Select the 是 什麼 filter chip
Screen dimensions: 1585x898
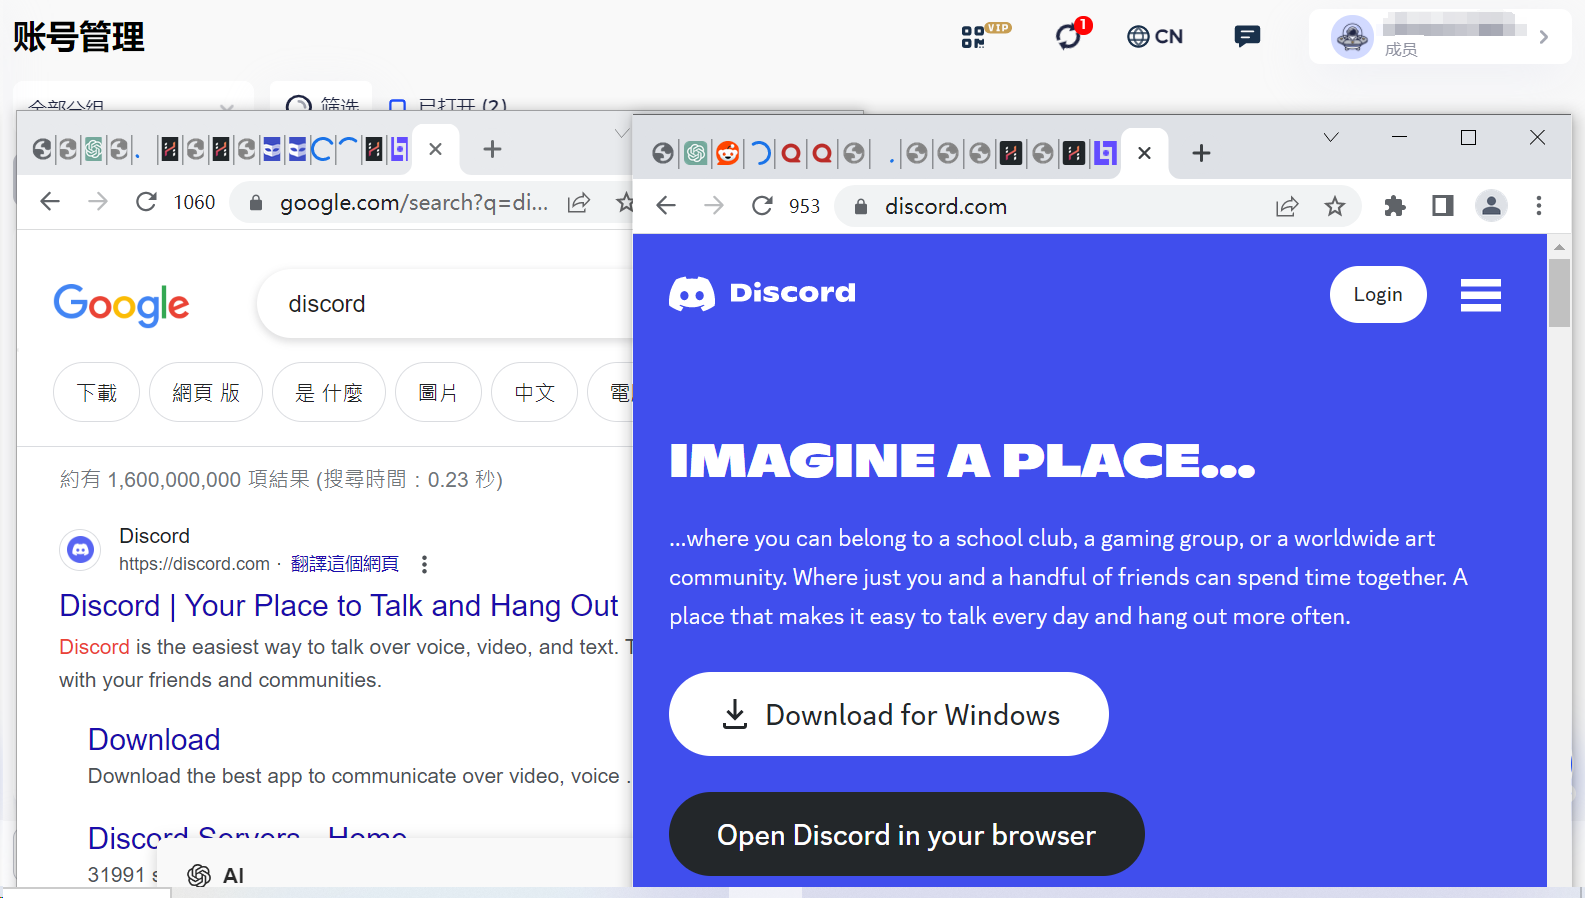point(329,393)
